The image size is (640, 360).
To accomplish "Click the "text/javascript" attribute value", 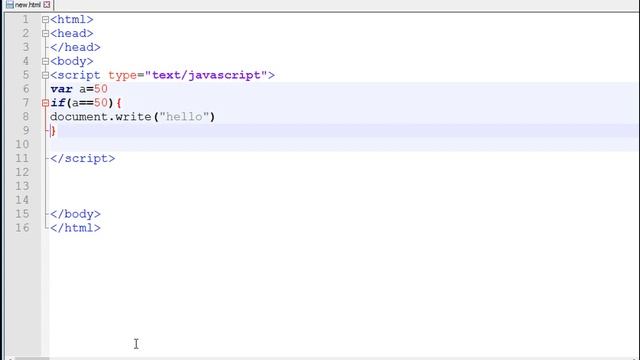I will tap(206, 75).
